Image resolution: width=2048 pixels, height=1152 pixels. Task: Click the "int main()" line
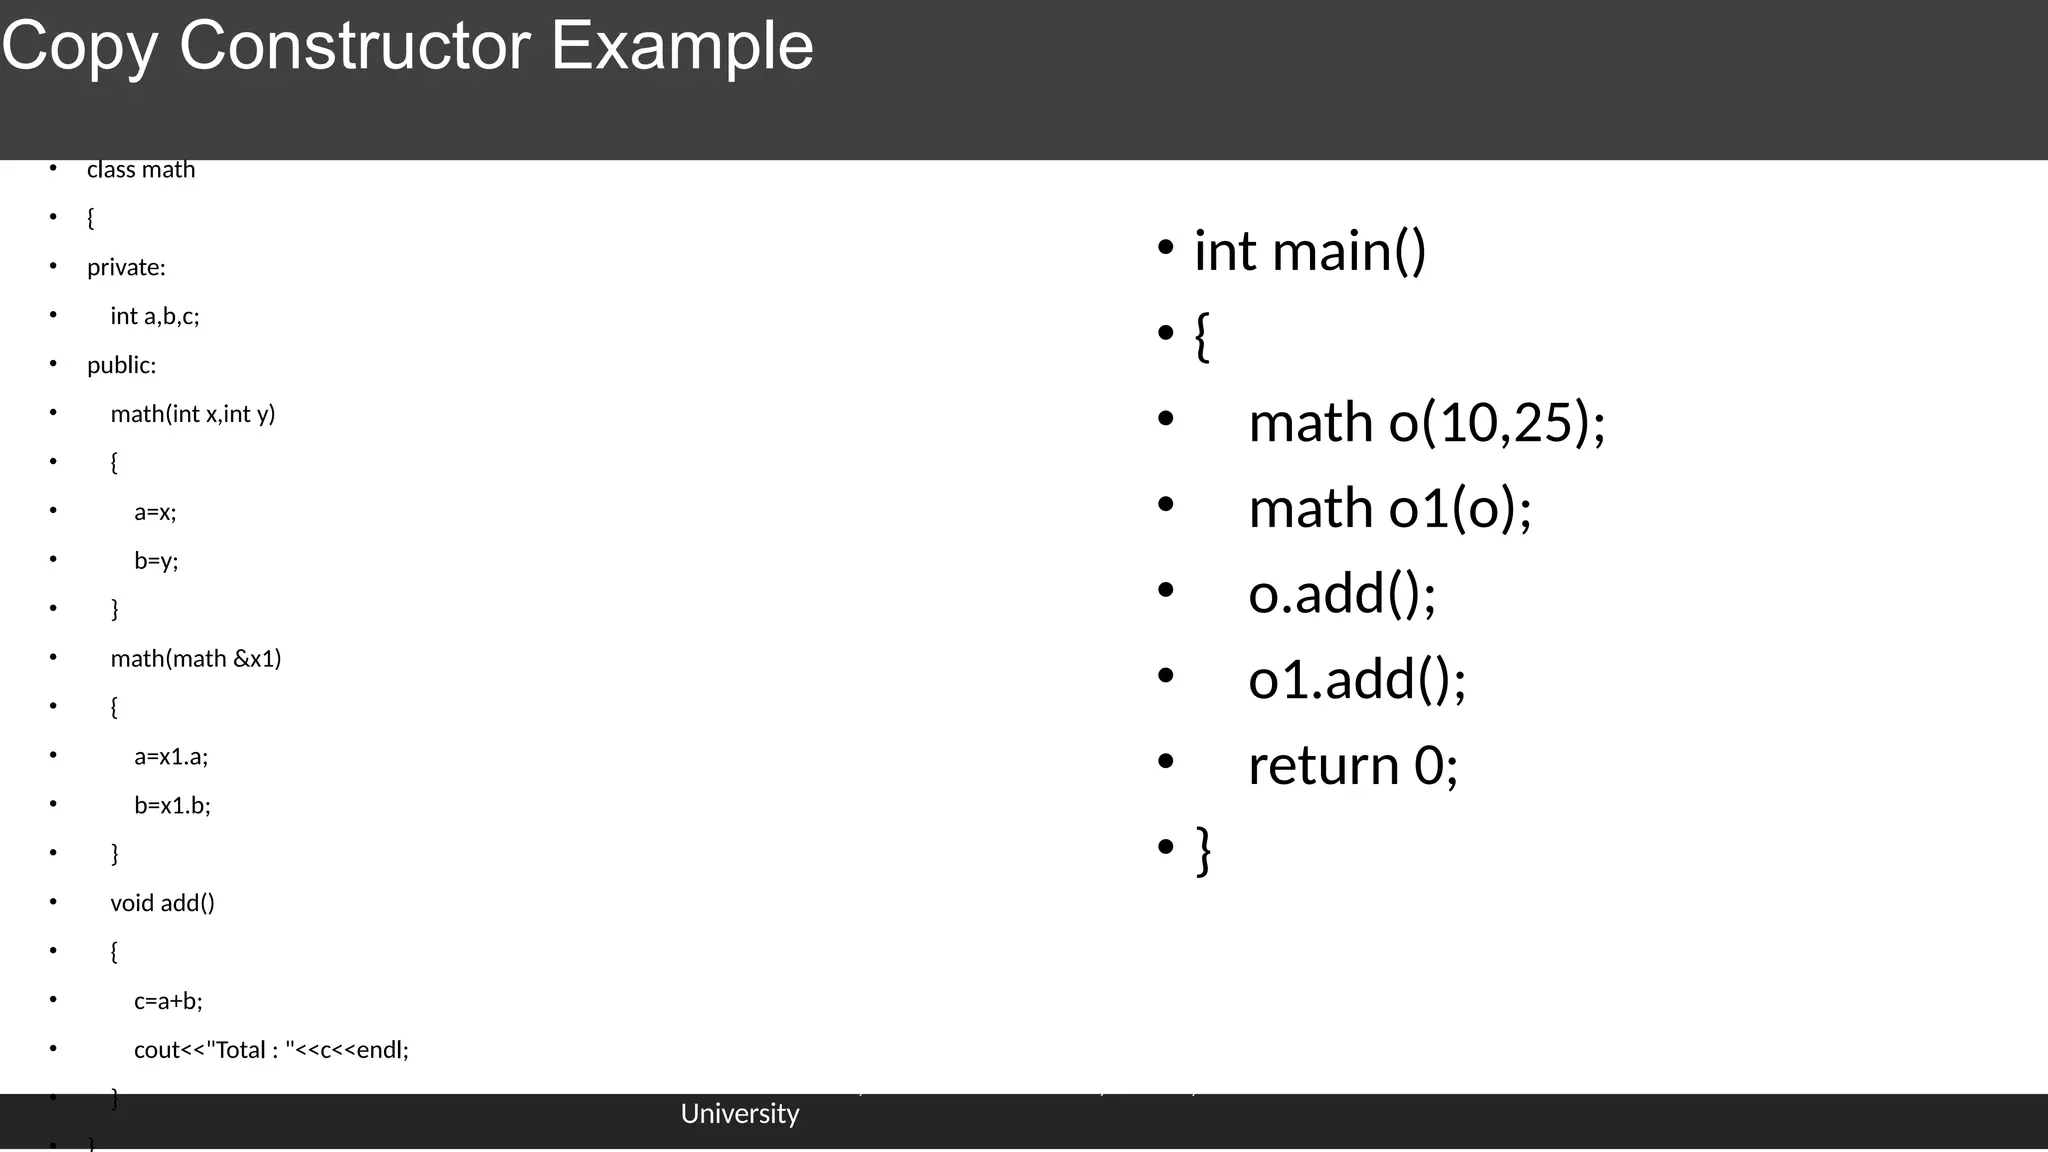[x=1310, y=250]
